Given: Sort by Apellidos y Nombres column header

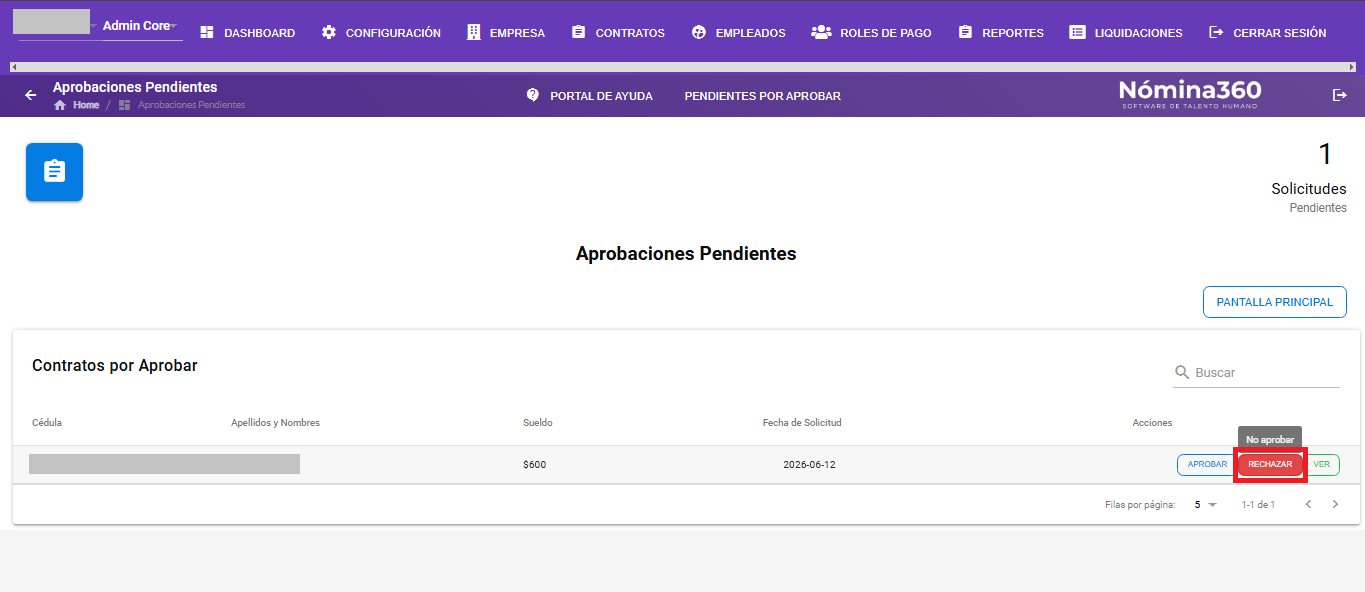Looking at the screenshot, I should (x=275, y=423).
